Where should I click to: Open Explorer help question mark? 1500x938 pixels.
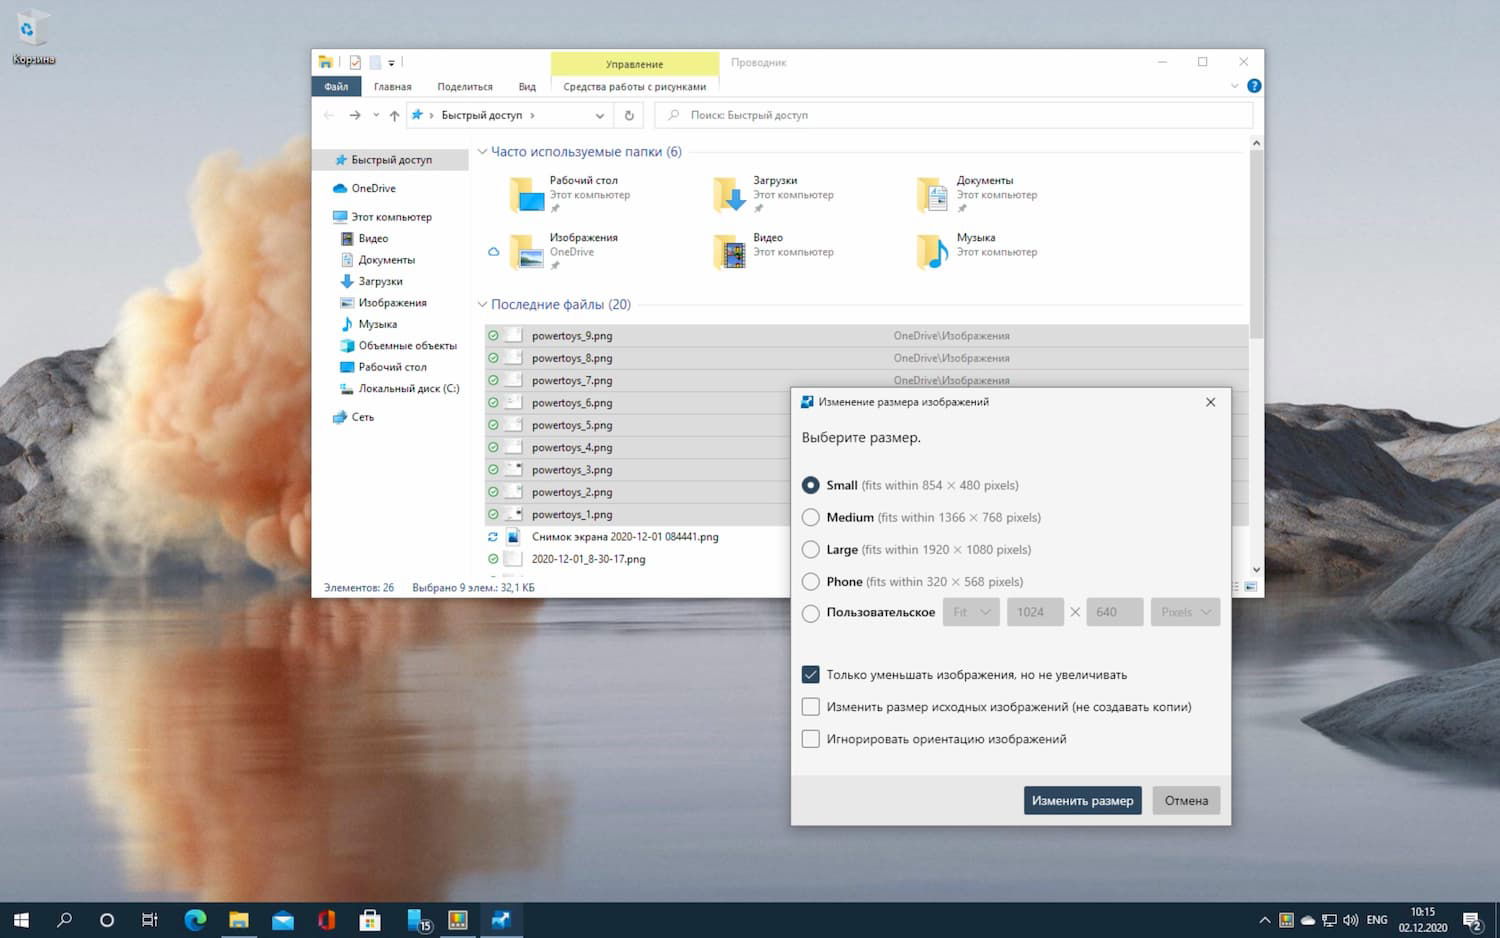coord(1254,86)
